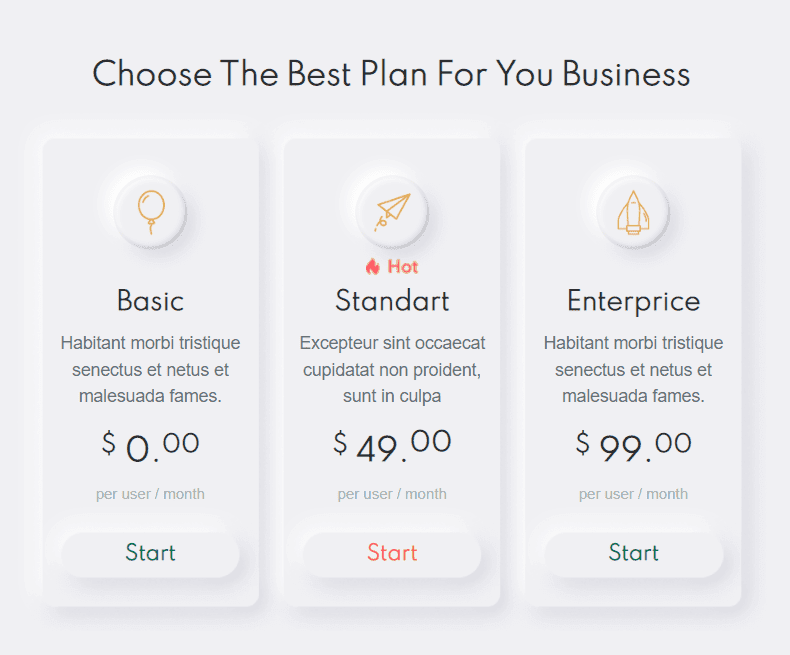Screen dimensions: 790x655
Task: Click the $49.00 price
Action: 392,446
